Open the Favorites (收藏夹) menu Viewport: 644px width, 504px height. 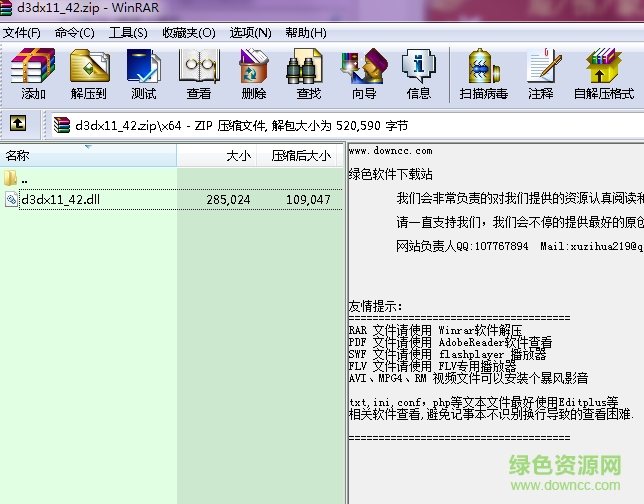[x=189, y=32]
